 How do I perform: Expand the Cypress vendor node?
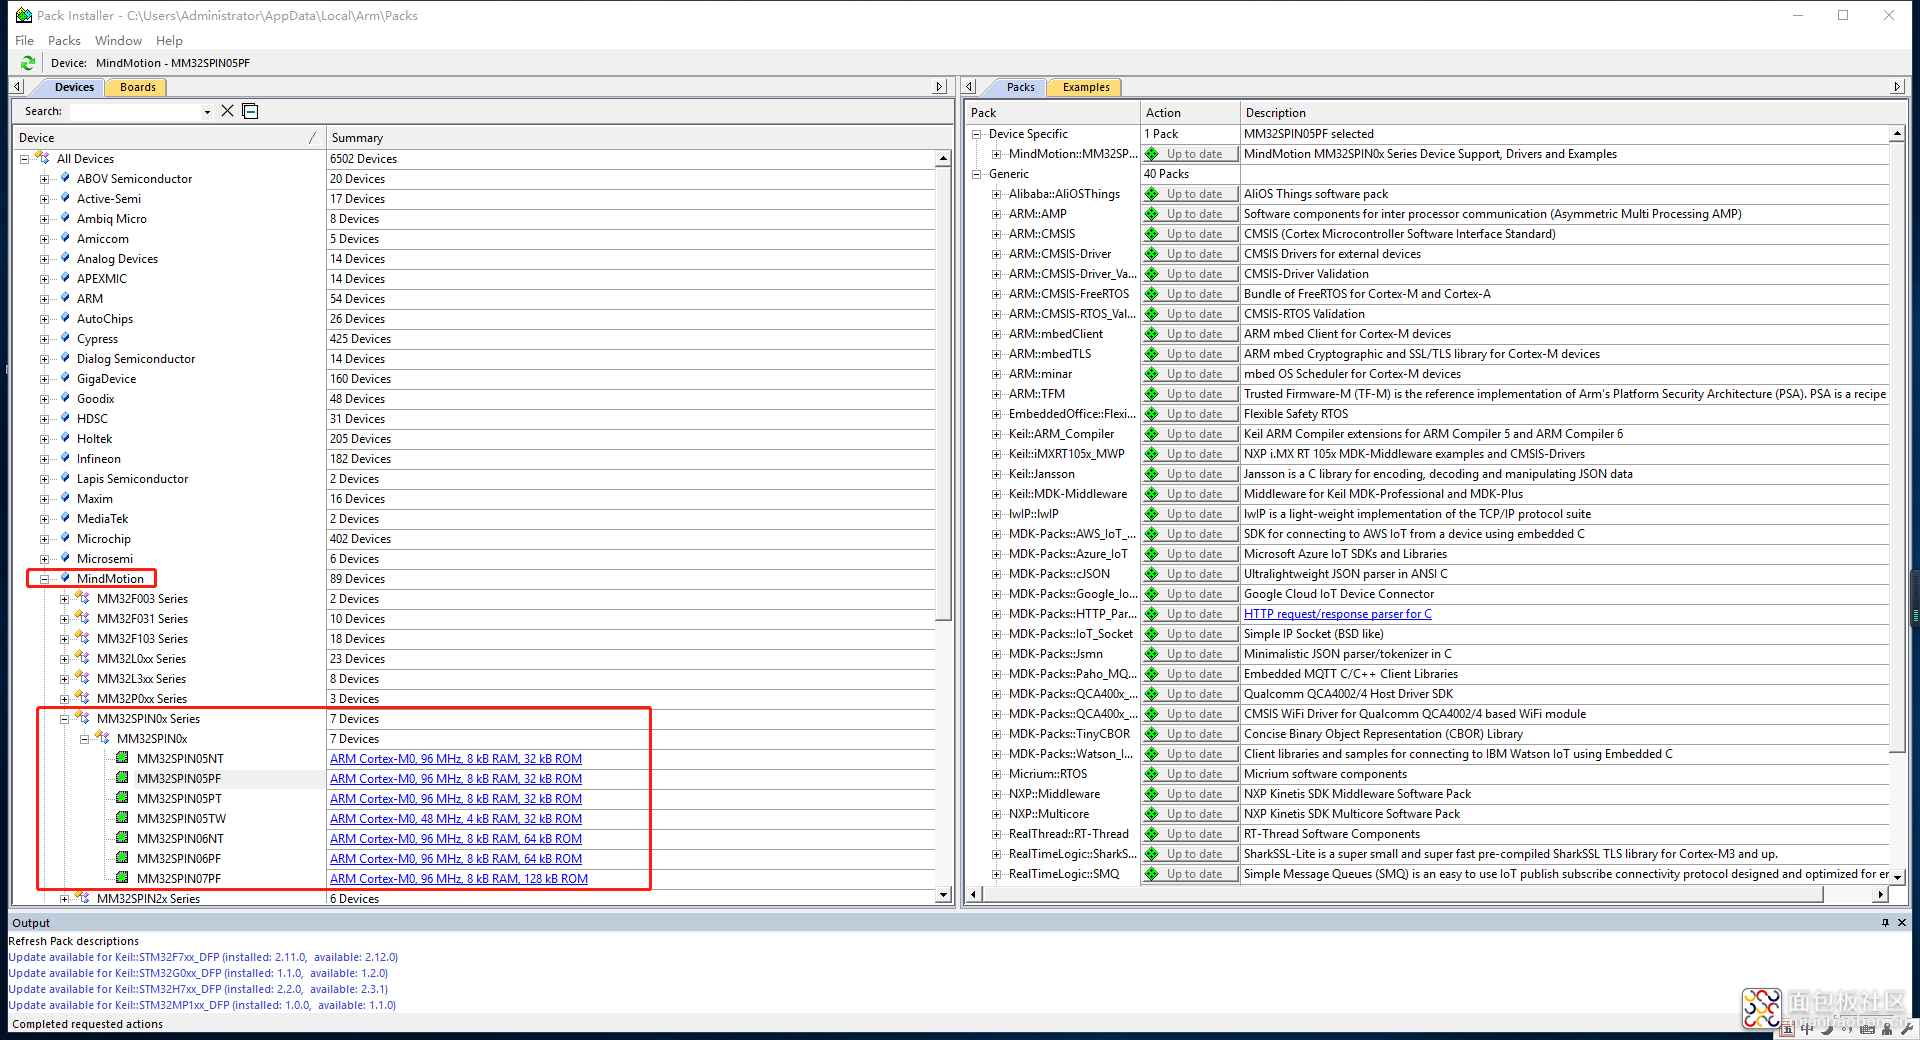tap(44, 339)
